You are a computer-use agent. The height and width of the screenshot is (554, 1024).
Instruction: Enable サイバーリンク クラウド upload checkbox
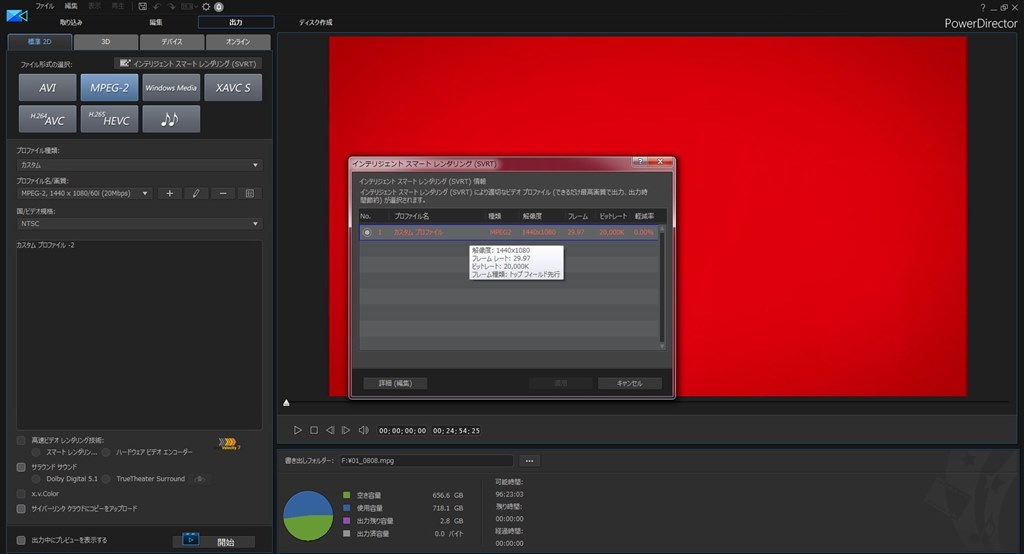click(x=21, y=508)
